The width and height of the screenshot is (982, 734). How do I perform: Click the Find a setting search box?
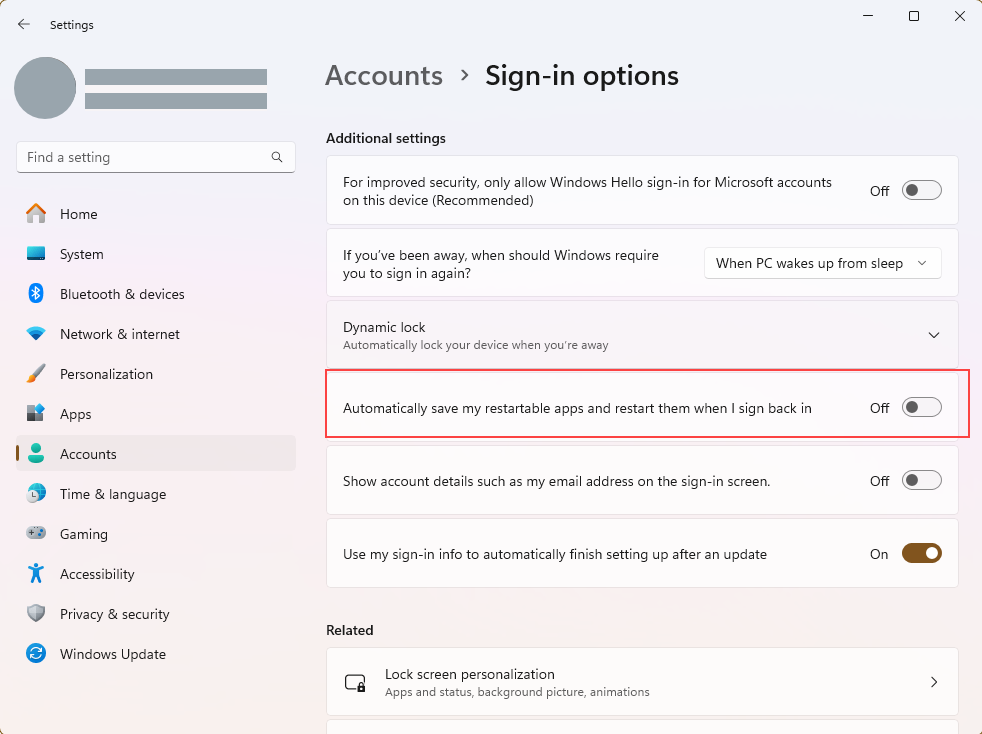(x=156, y=157)
